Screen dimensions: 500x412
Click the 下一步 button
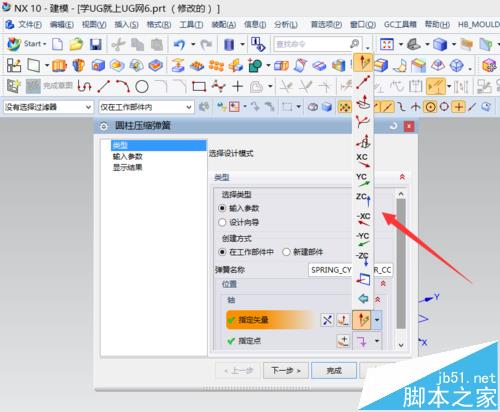(286, 370)
